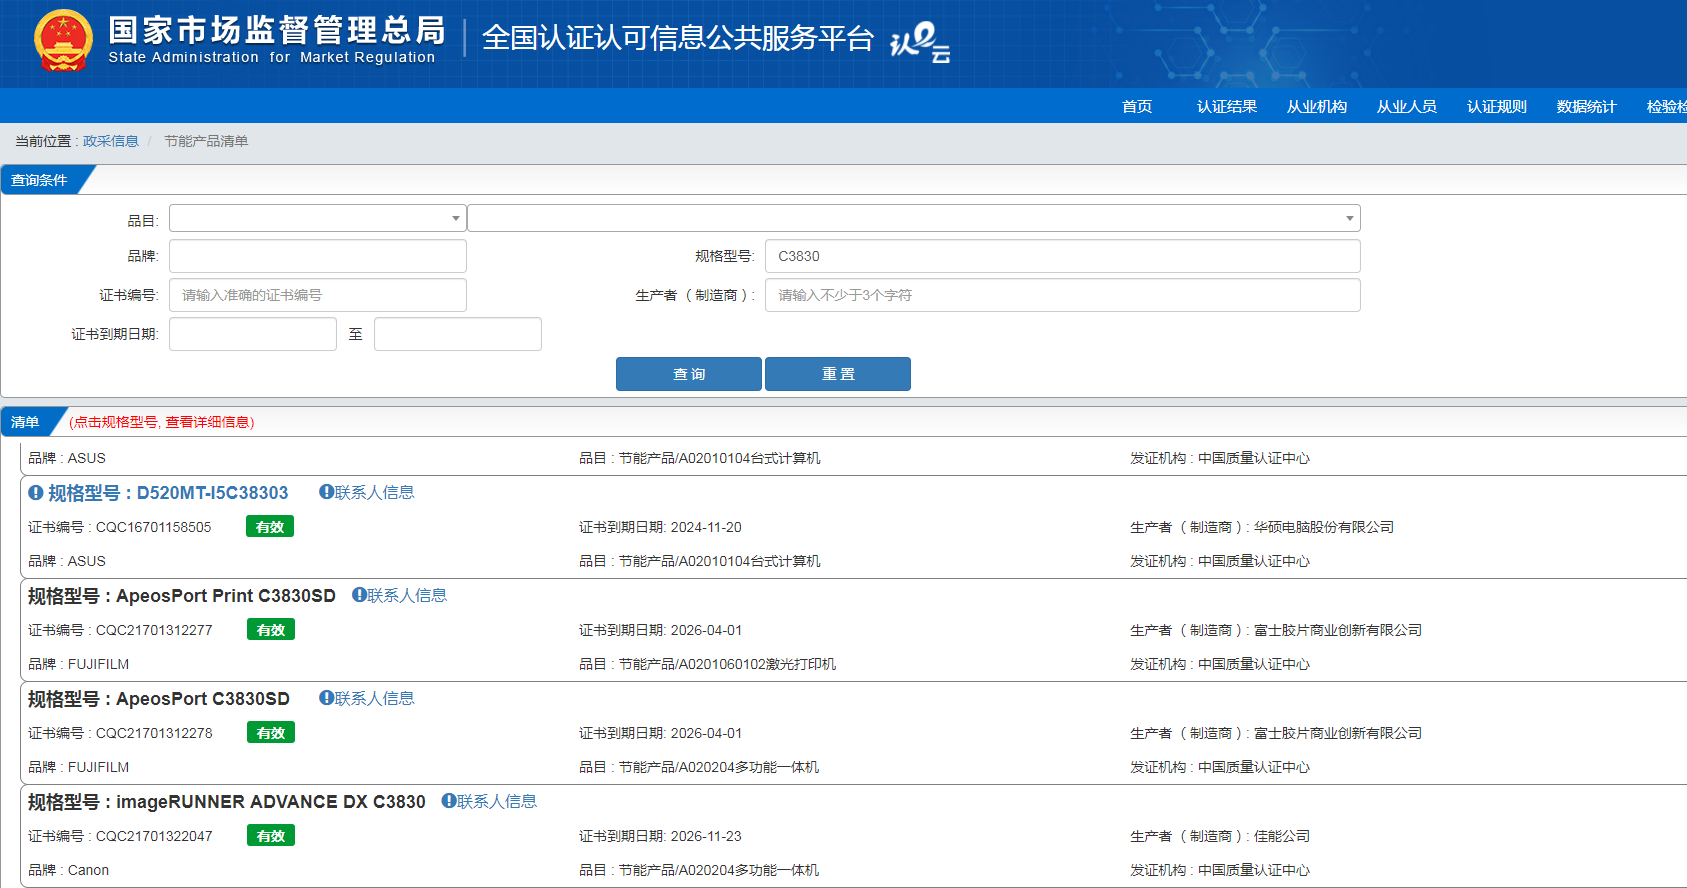Open 数据统计 navigation item

click(x=1587, y=106)
